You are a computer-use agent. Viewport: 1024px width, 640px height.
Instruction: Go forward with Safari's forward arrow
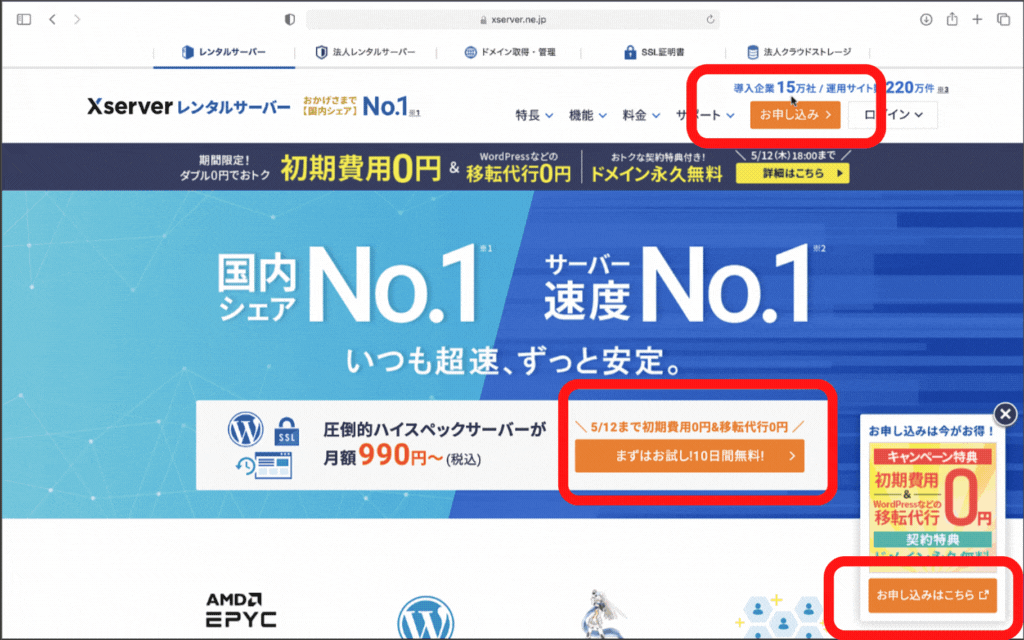coord(77,20)
